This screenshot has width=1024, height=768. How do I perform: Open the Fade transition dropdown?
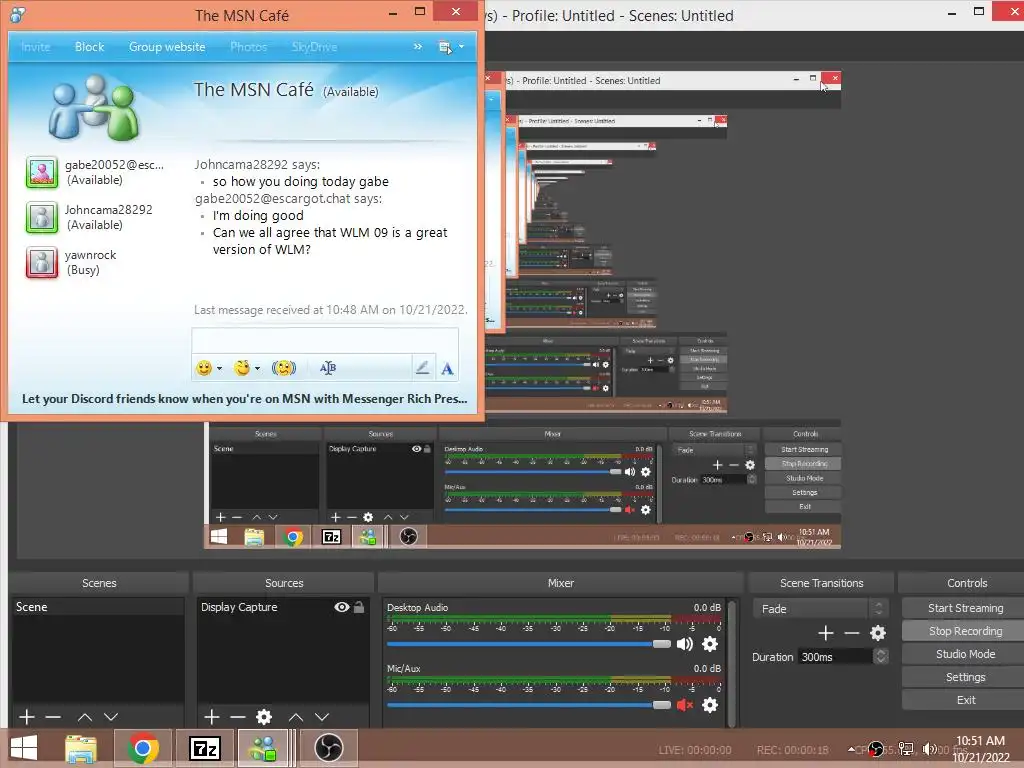click(820, 609)
